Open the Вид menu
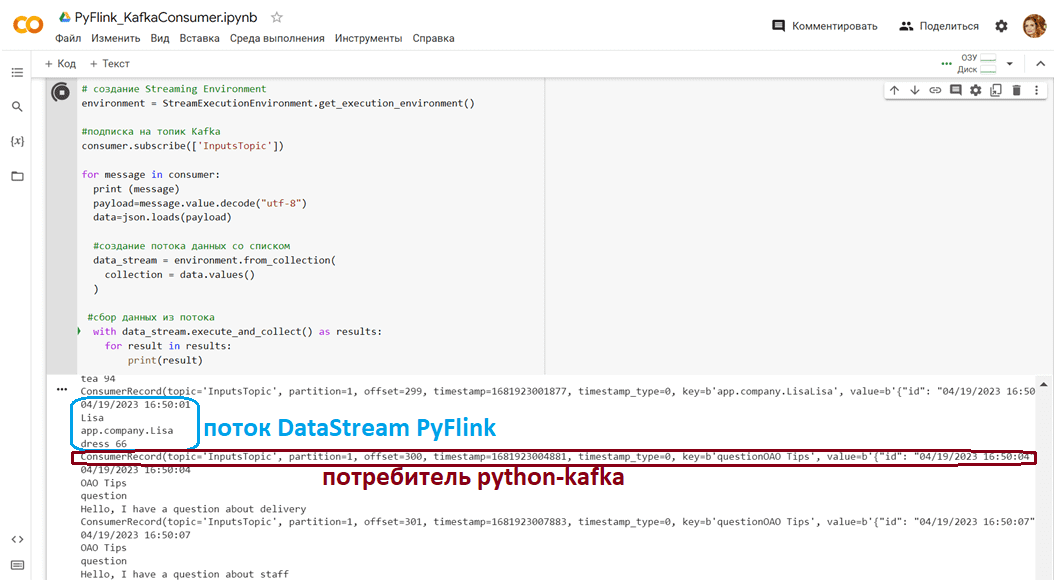This screenshot has width=1056, height=582. pos(160,38)
